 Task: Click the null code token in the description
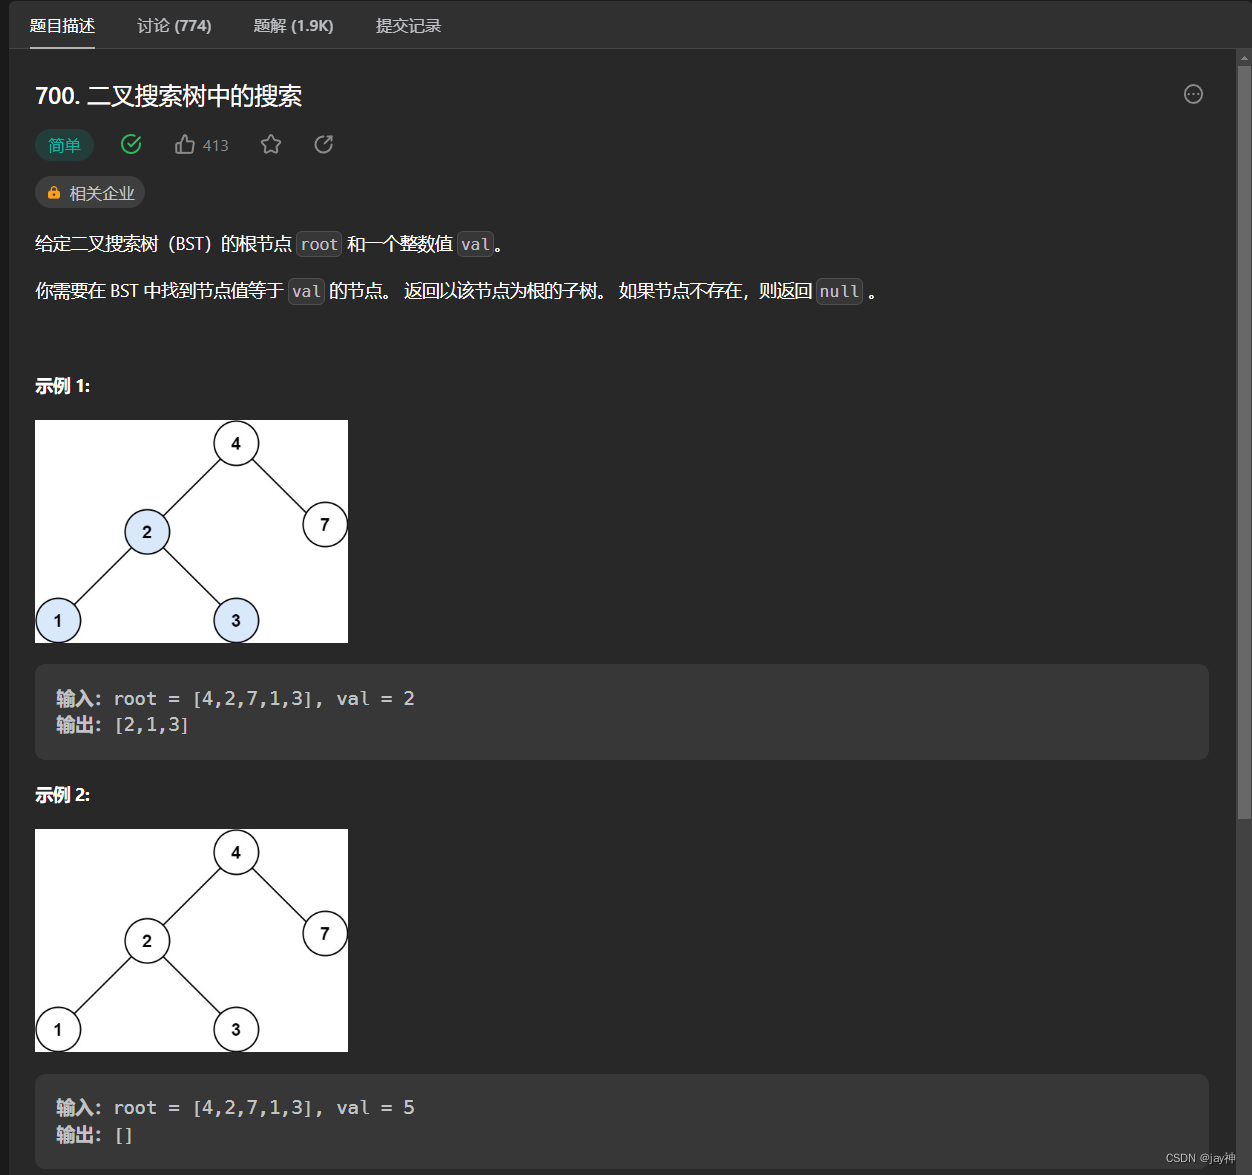839,291
